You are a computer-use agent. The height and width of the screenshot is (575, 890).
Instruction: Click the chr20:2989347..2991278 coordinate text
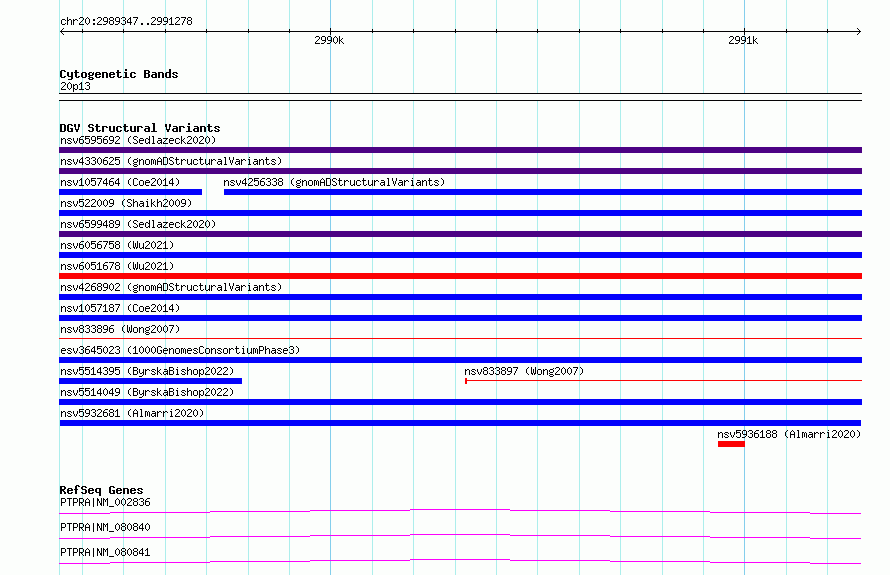pos(126,22)
